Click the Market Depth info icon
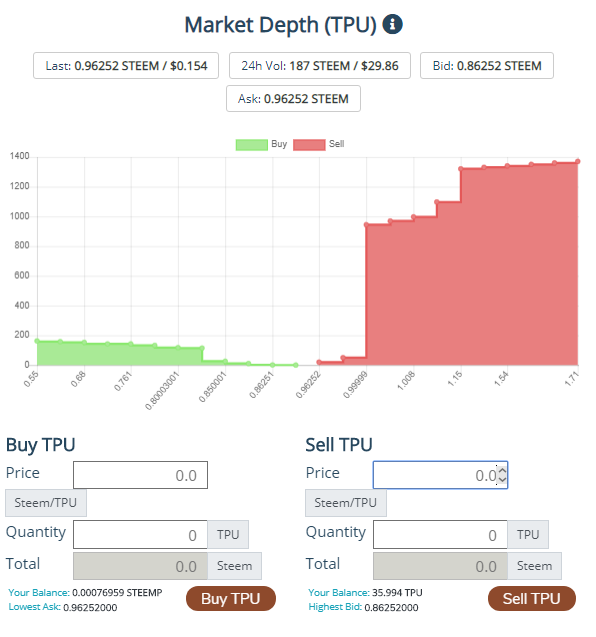The width and height of the screenshot is (596, 637). pyautogui.click(x=392, y=24)
